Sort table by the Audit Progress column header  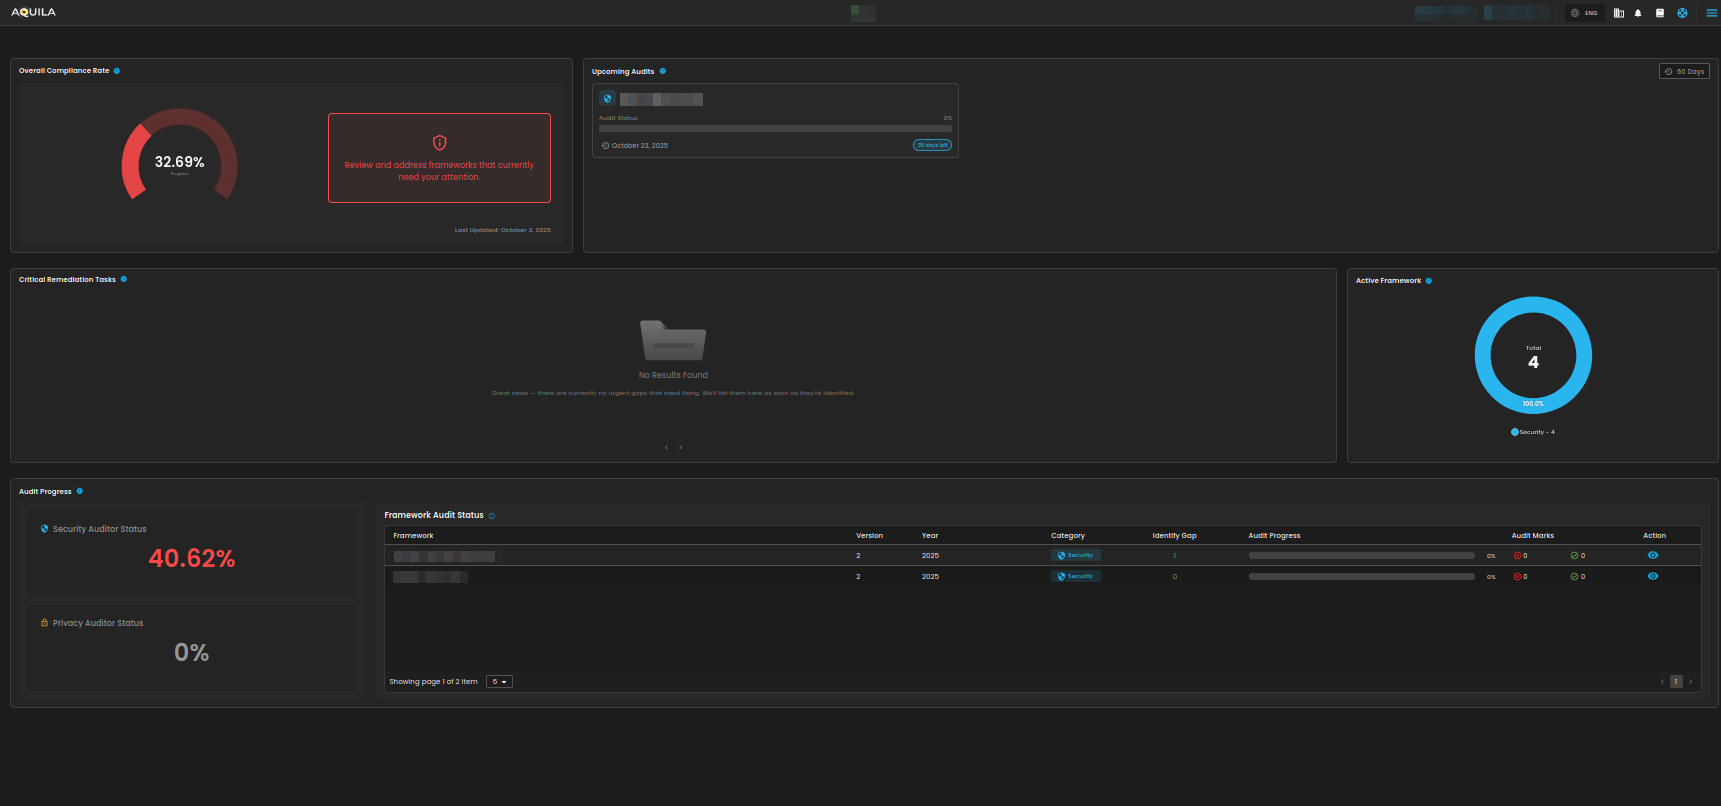pos(1274,536)
